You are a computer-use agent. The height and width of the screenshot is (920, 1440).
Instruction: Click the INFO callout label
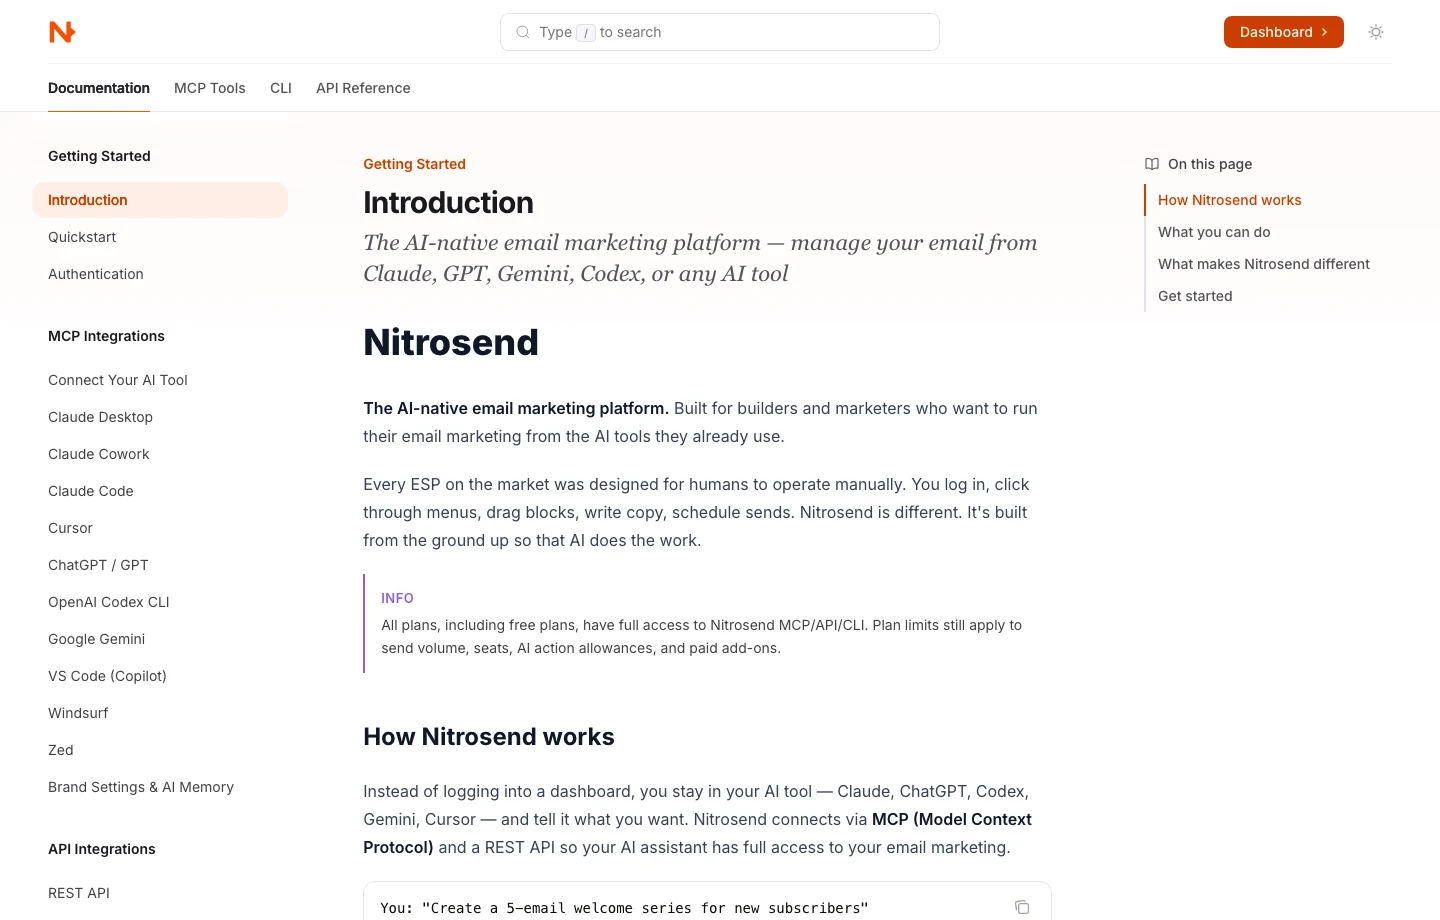(x=397, y=598)
